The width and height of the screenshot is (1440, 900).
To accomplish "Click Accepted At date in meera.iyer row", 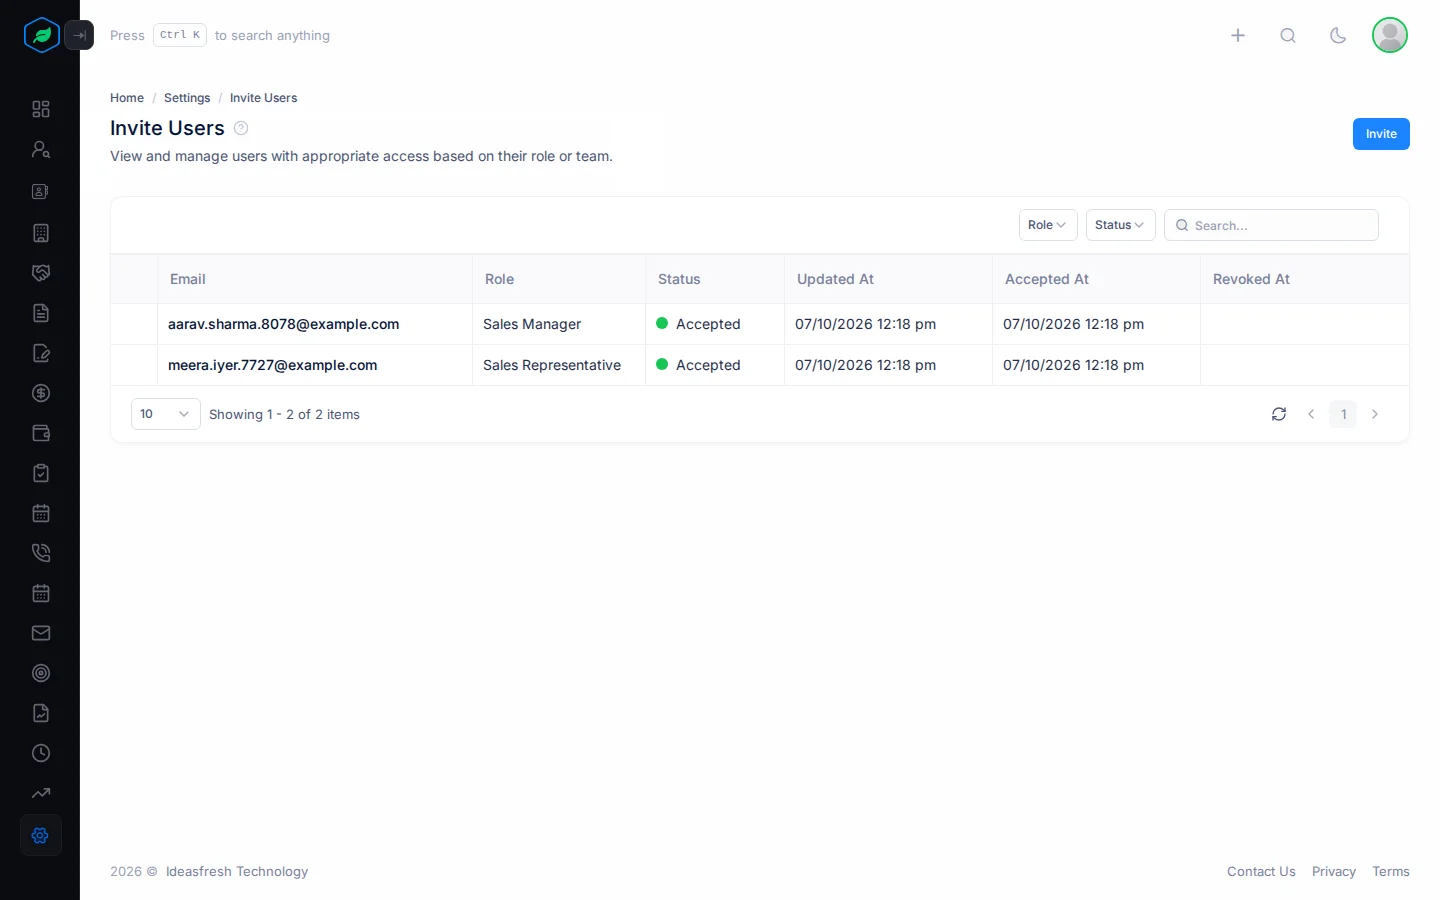I will 1074,365.
